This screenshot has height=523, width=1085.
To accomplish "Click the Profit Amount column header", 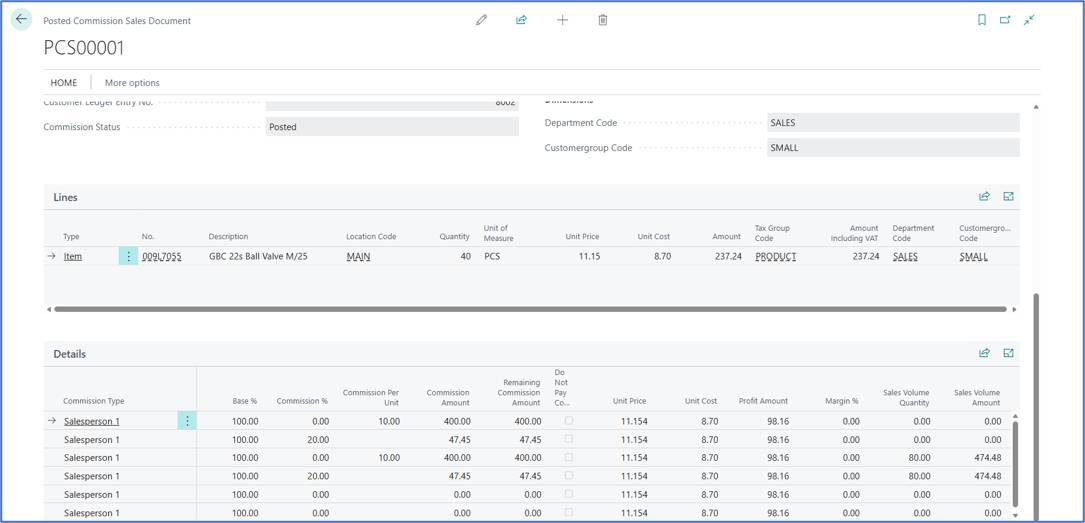I will pyautogui.click(x=763, y=401).
